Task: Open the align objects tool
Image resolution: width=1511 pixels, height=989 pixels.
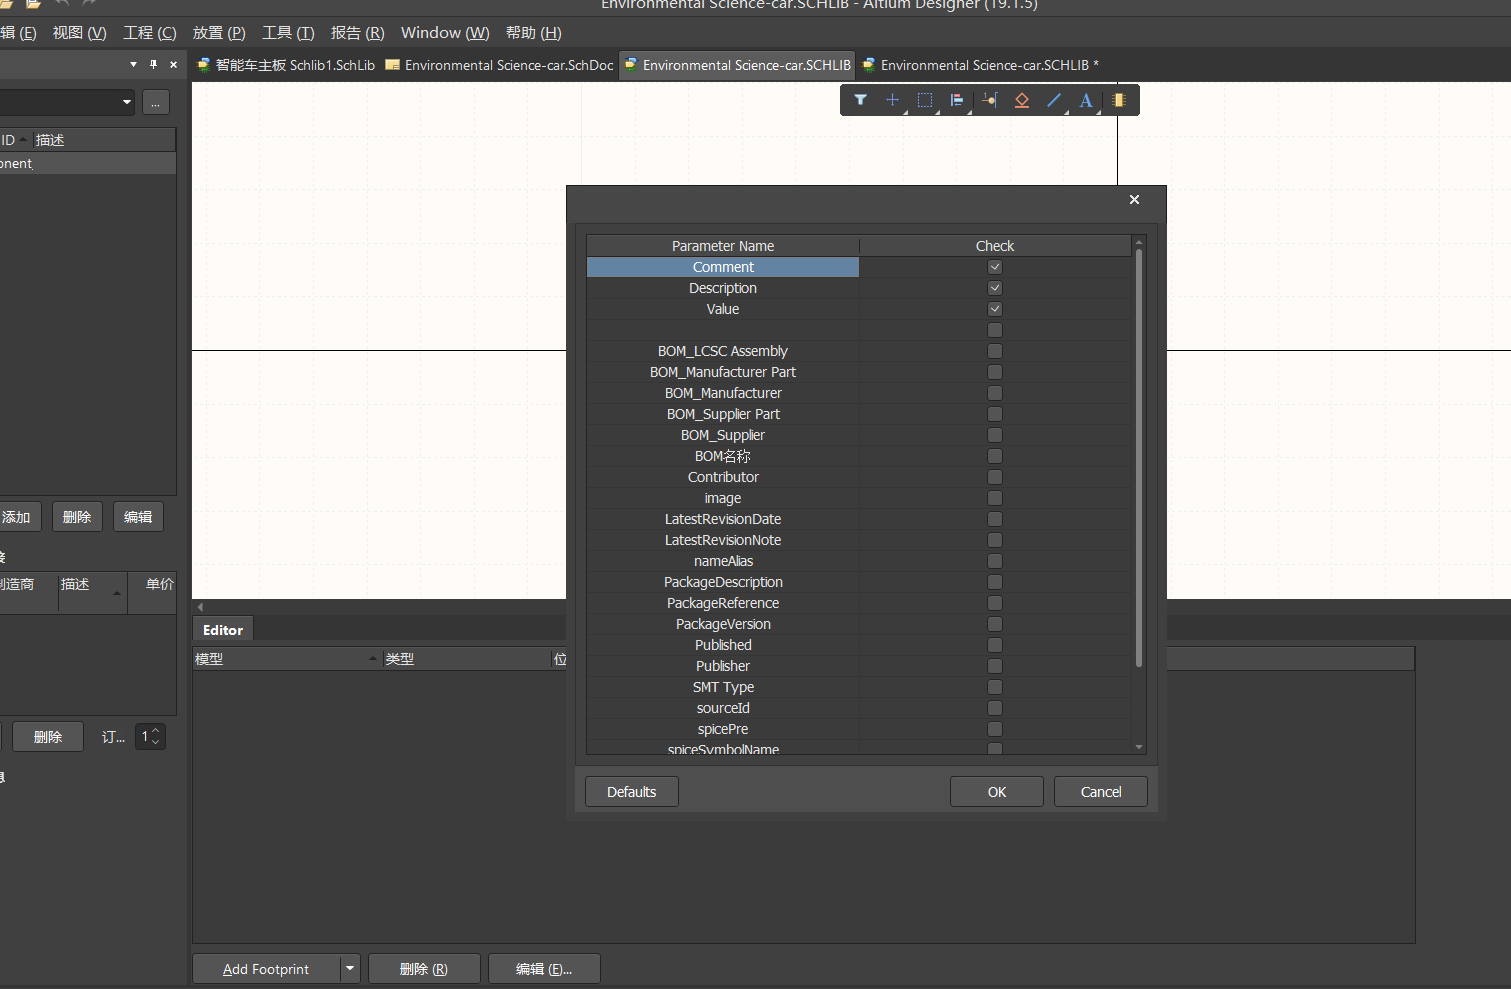Action: point(957,100)
